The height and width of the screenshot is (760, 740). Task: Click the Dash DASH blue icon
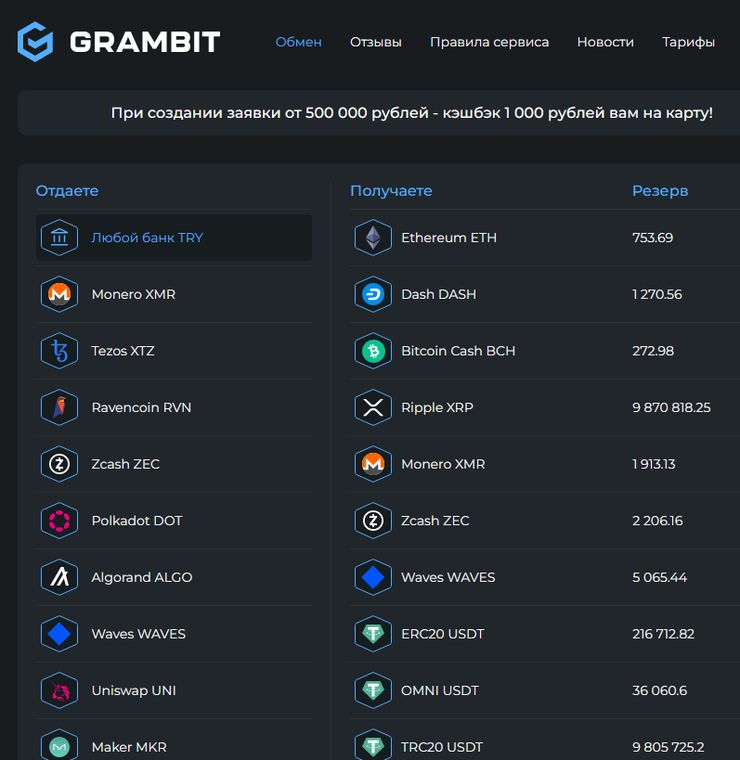click(373, 294)
